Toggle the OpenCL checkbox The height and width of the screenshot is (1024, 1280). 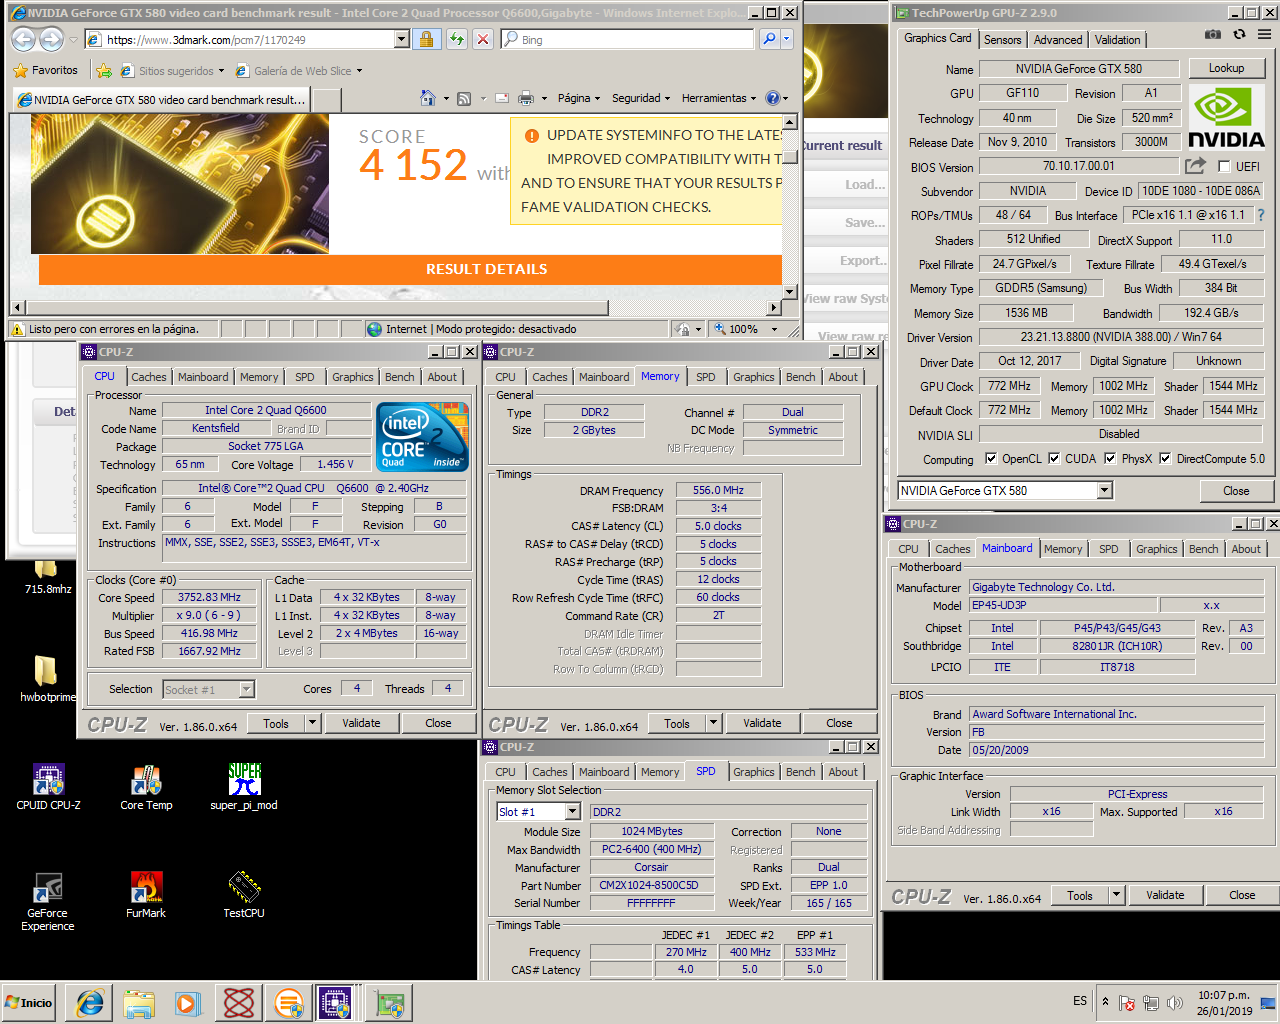(991, 459)
